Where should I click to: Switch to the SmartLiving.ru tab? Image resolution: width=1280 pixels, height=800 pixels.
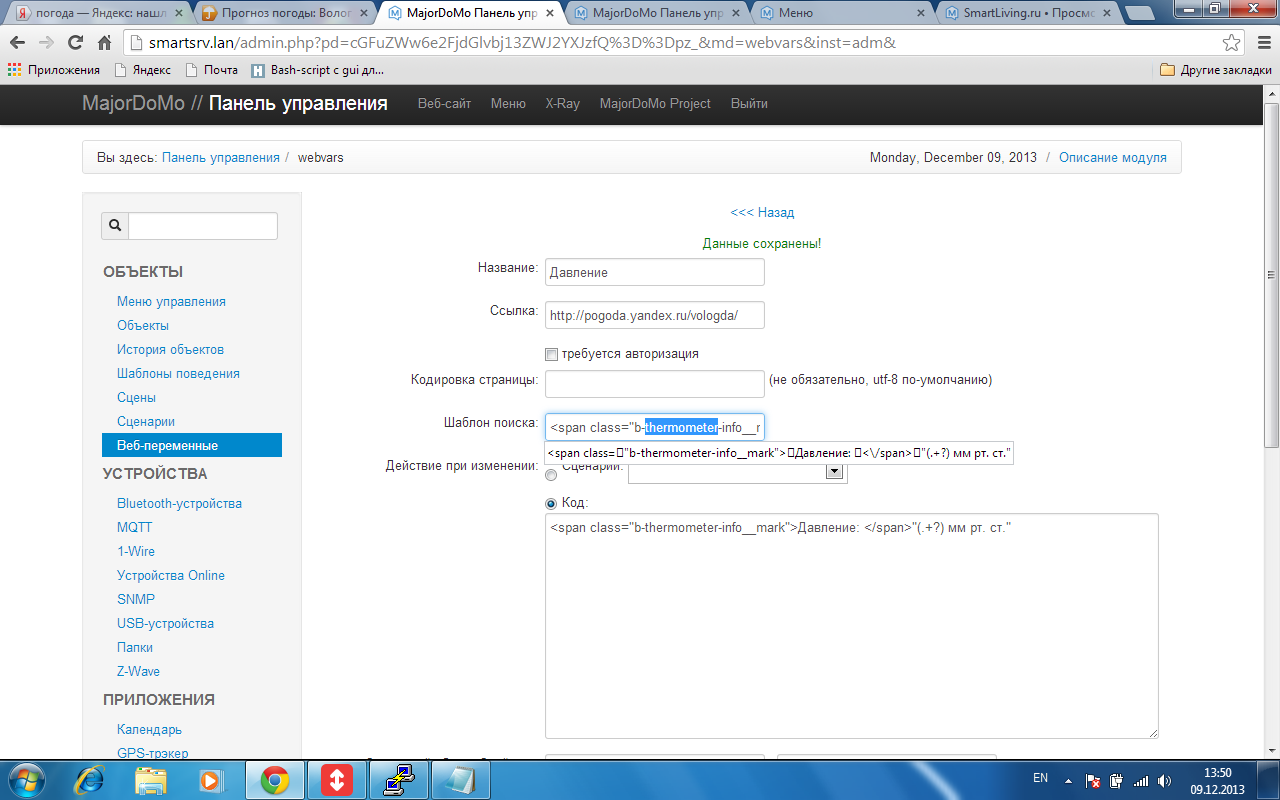1027,14
